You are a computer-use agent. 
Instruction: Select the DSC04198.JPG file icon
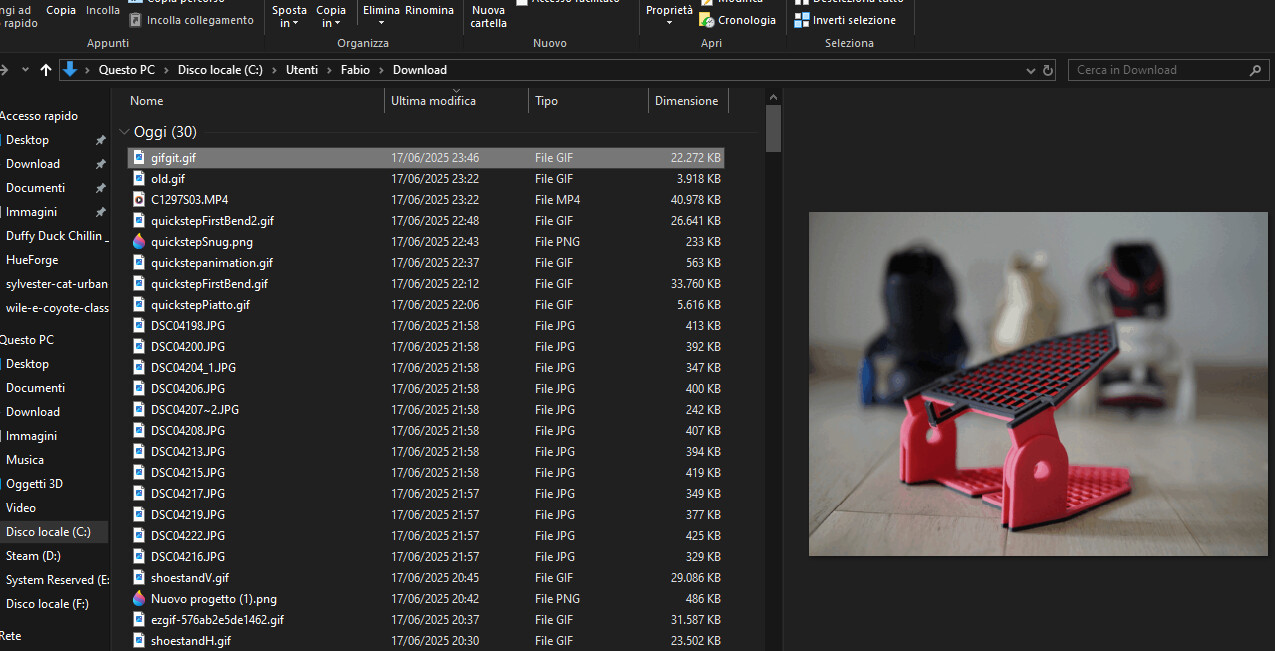point(140,326)
